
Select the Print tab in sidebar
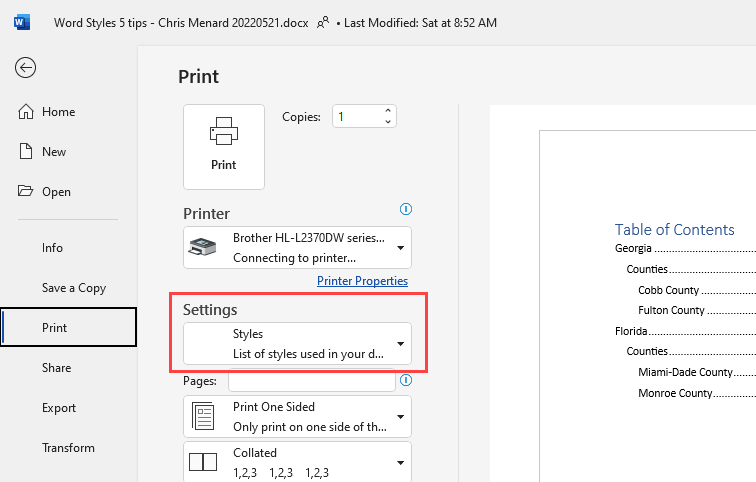tap(68, 327)
